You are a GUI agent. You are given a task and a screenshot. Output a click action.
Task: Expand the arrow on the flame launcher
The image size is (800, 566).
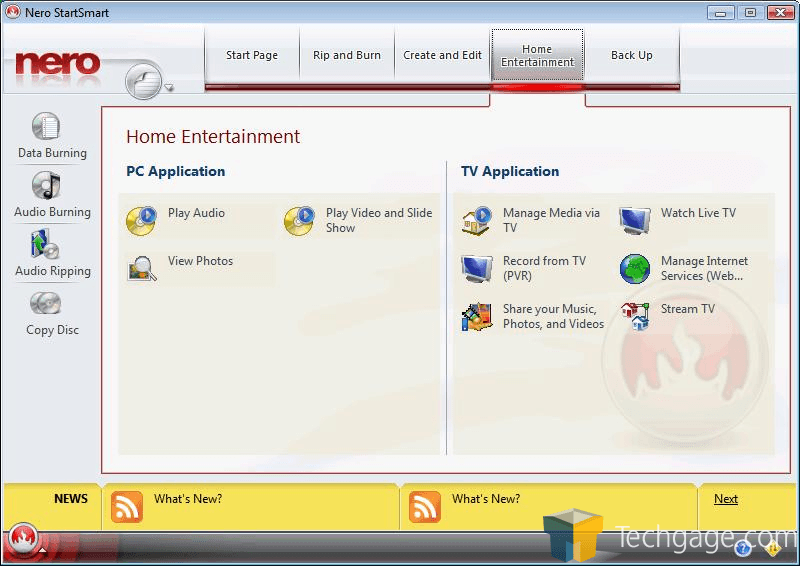tap(43, 551)
